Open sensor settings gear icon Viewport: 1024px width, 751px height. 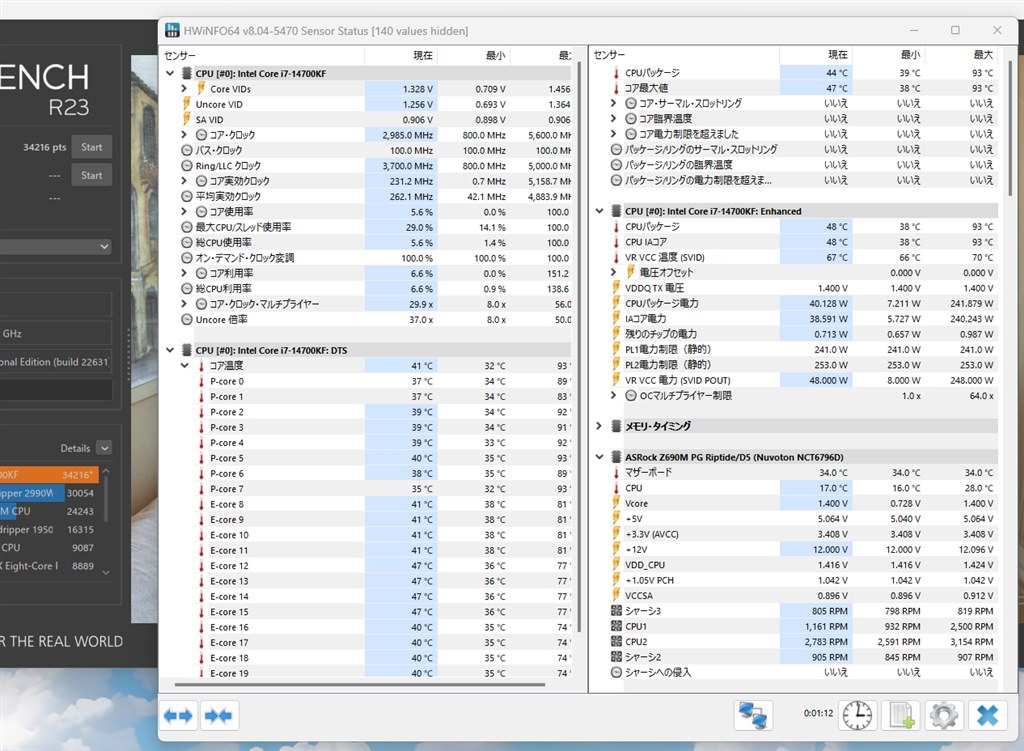(944, 716)
